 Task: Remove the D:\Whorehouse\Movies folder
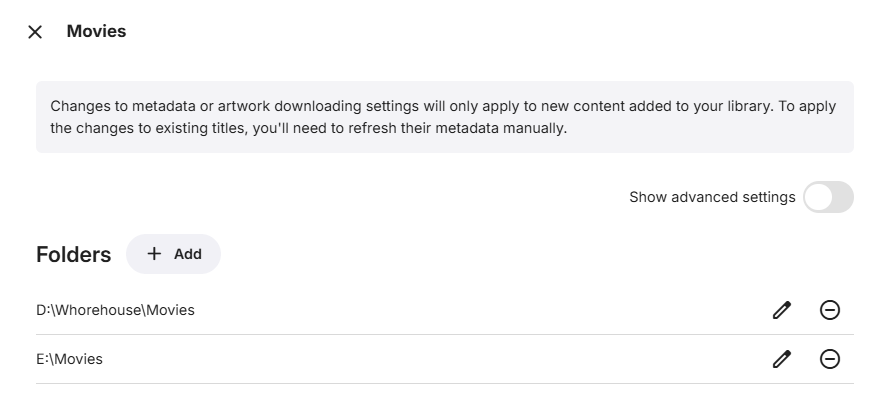click(x=830, y=310)
